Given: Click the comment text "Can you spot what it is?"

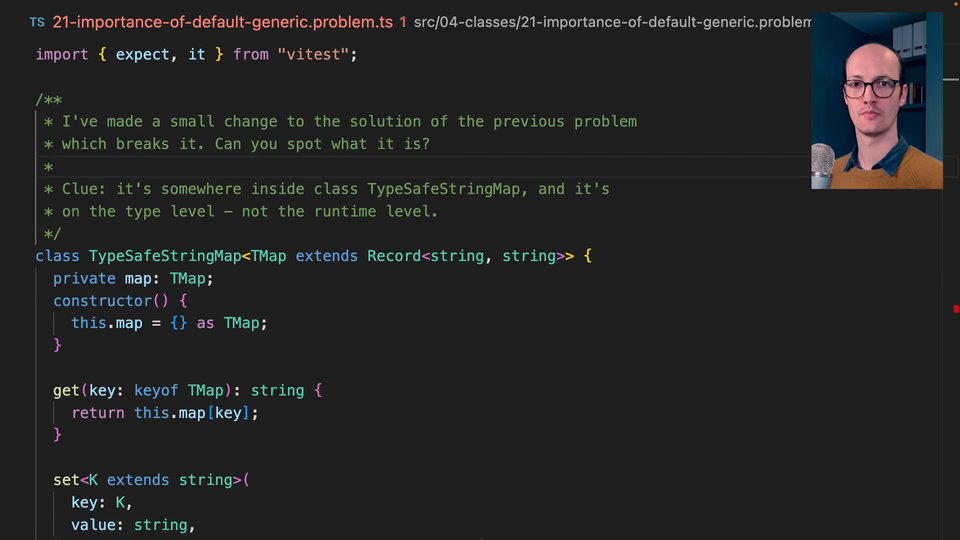Looking at the screenshot, I should pyautogui.click(x=322, y=144).
